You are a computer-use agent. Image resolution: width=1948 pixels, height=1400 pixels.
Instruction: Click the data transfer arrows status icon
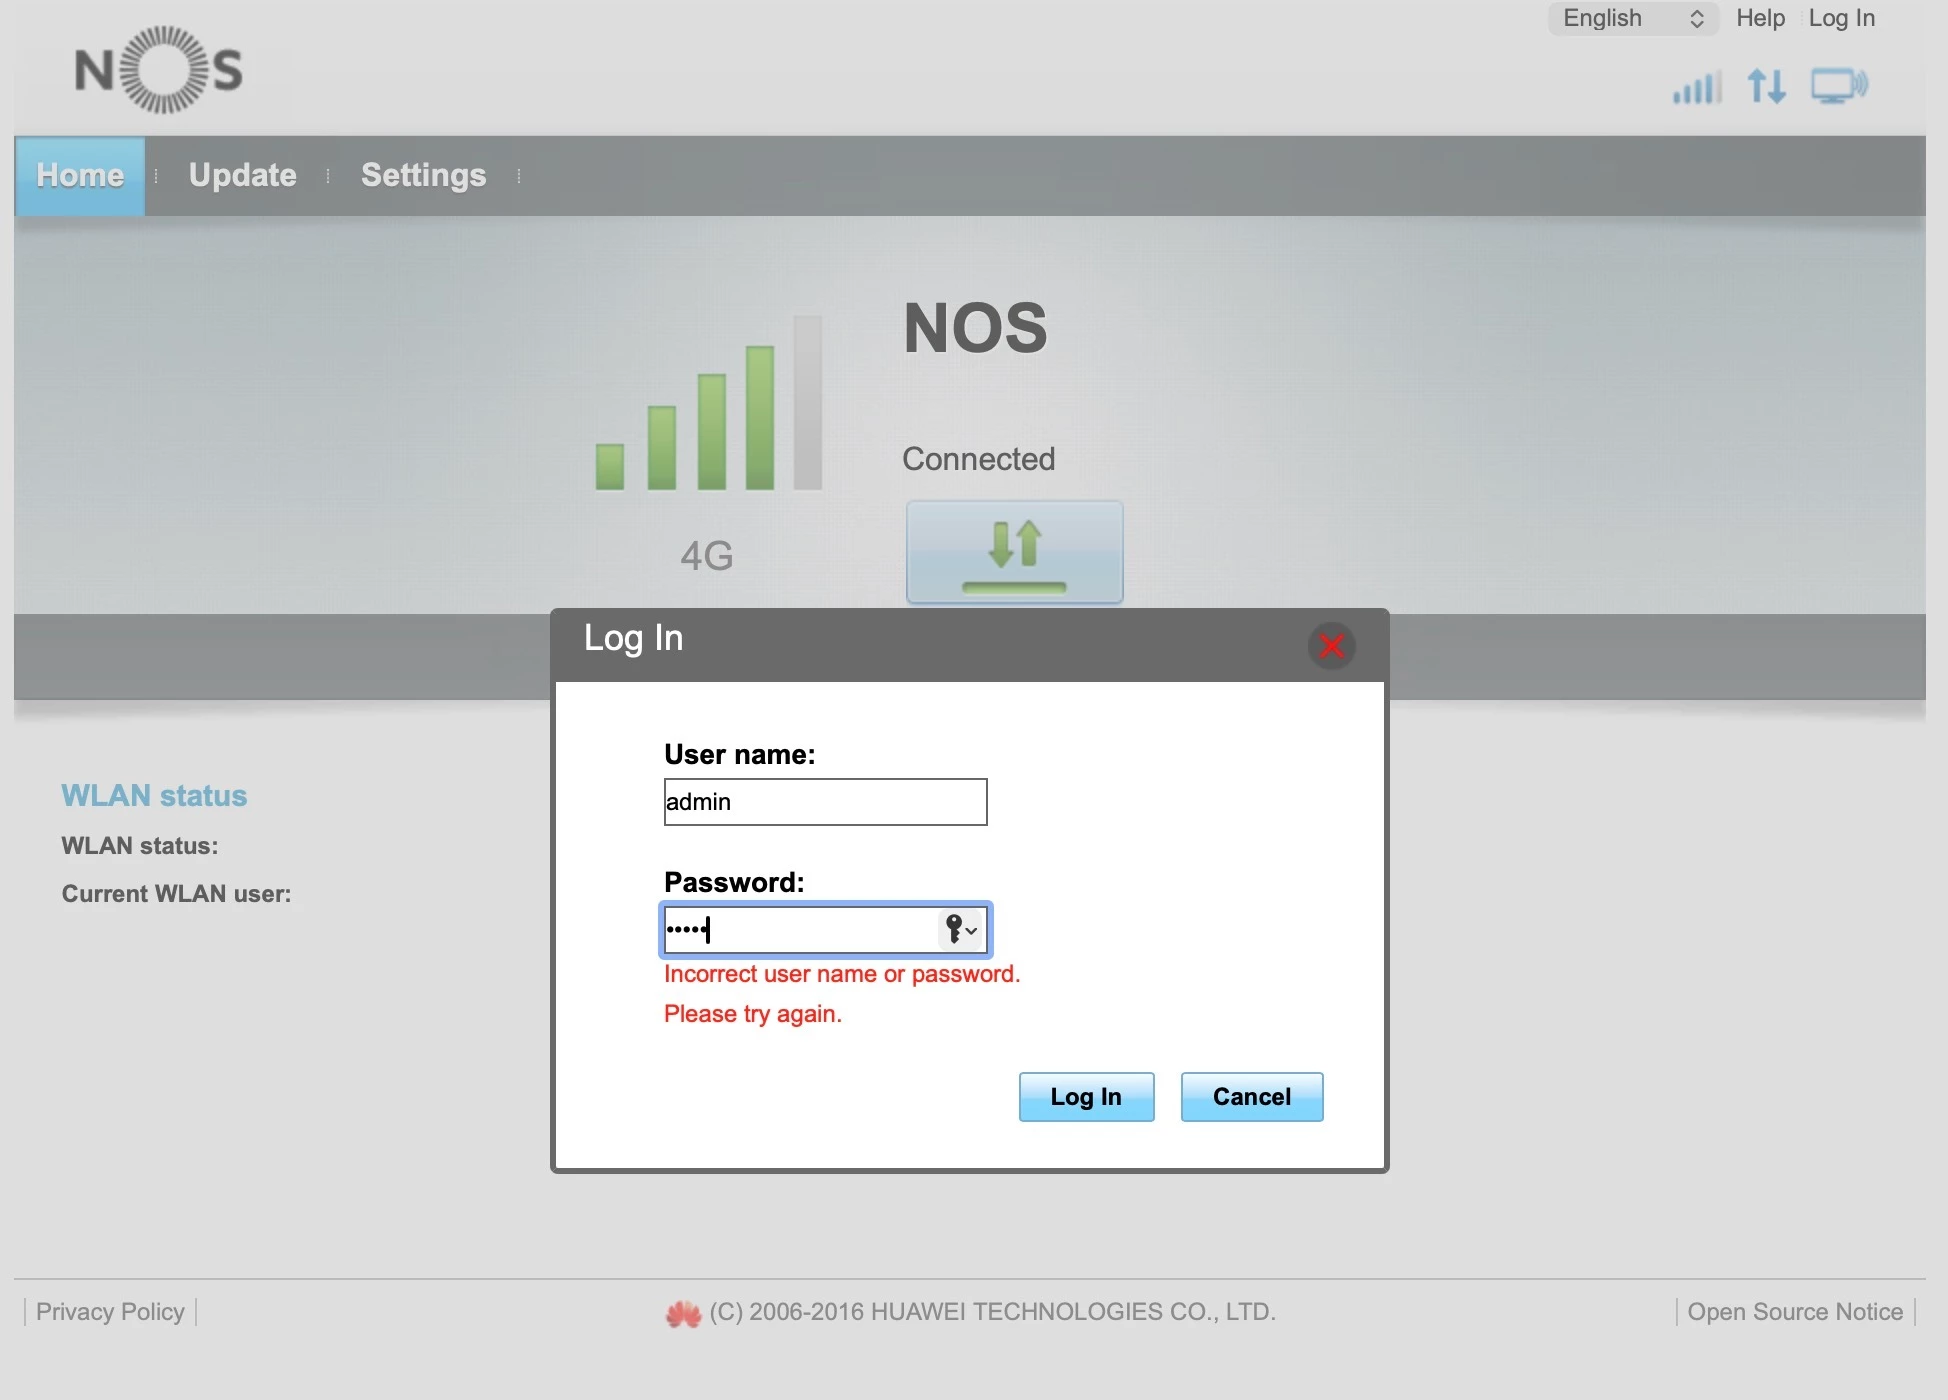pos(1766,87)
